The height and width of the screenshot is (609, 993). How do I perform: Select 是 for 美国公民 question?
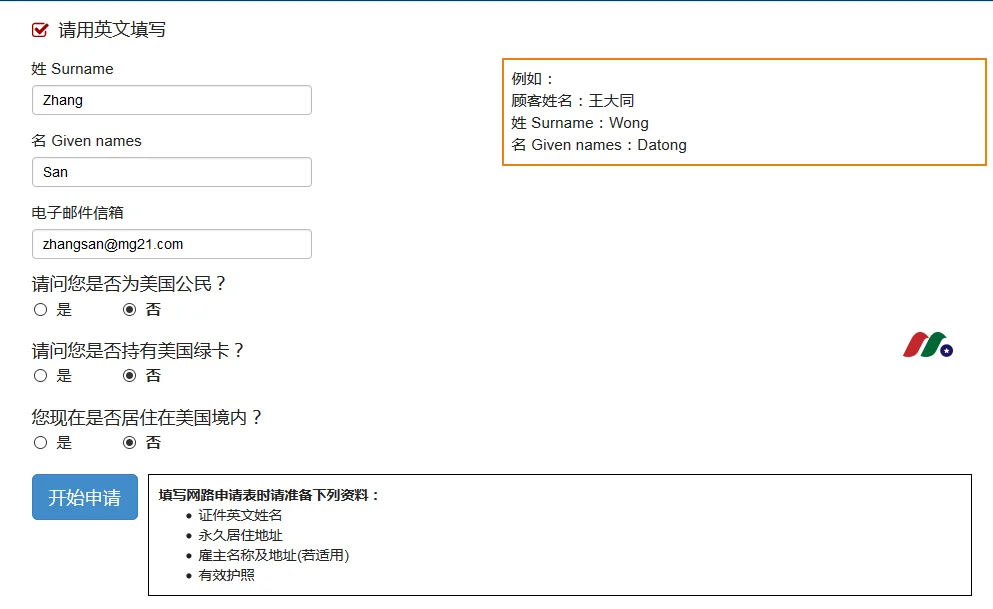tap(41, 310)
